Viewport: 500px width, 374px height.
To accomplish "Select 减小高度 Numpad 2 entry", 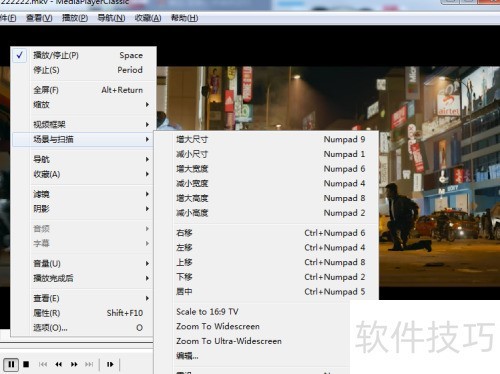I will click(266, 213).
